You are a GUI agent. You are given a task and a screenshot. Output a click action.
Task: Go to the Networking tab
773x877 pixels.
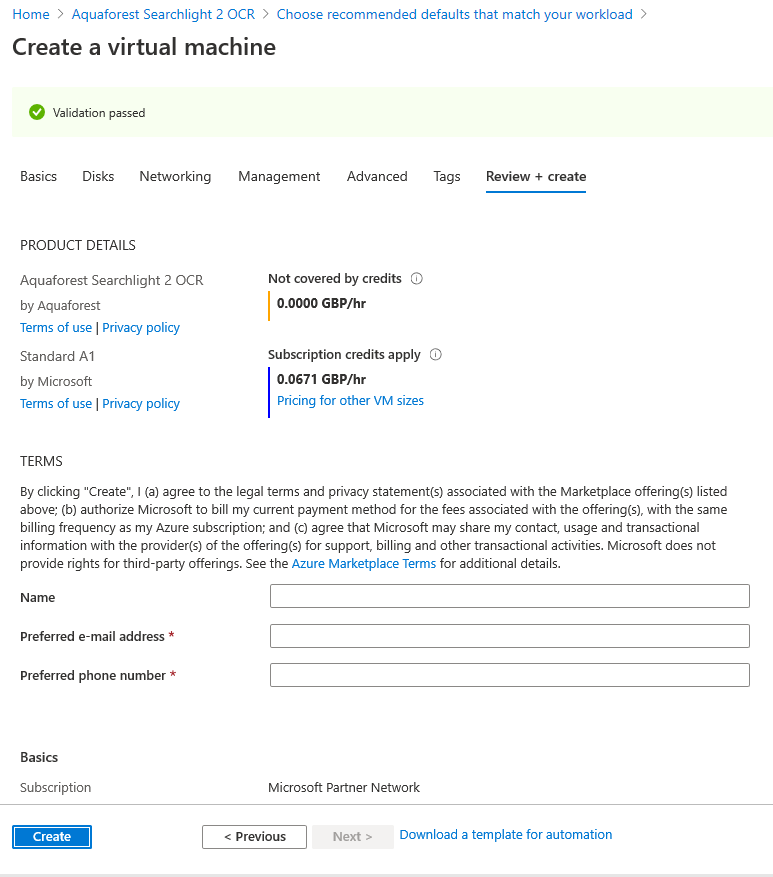click(x=175, y=176)
